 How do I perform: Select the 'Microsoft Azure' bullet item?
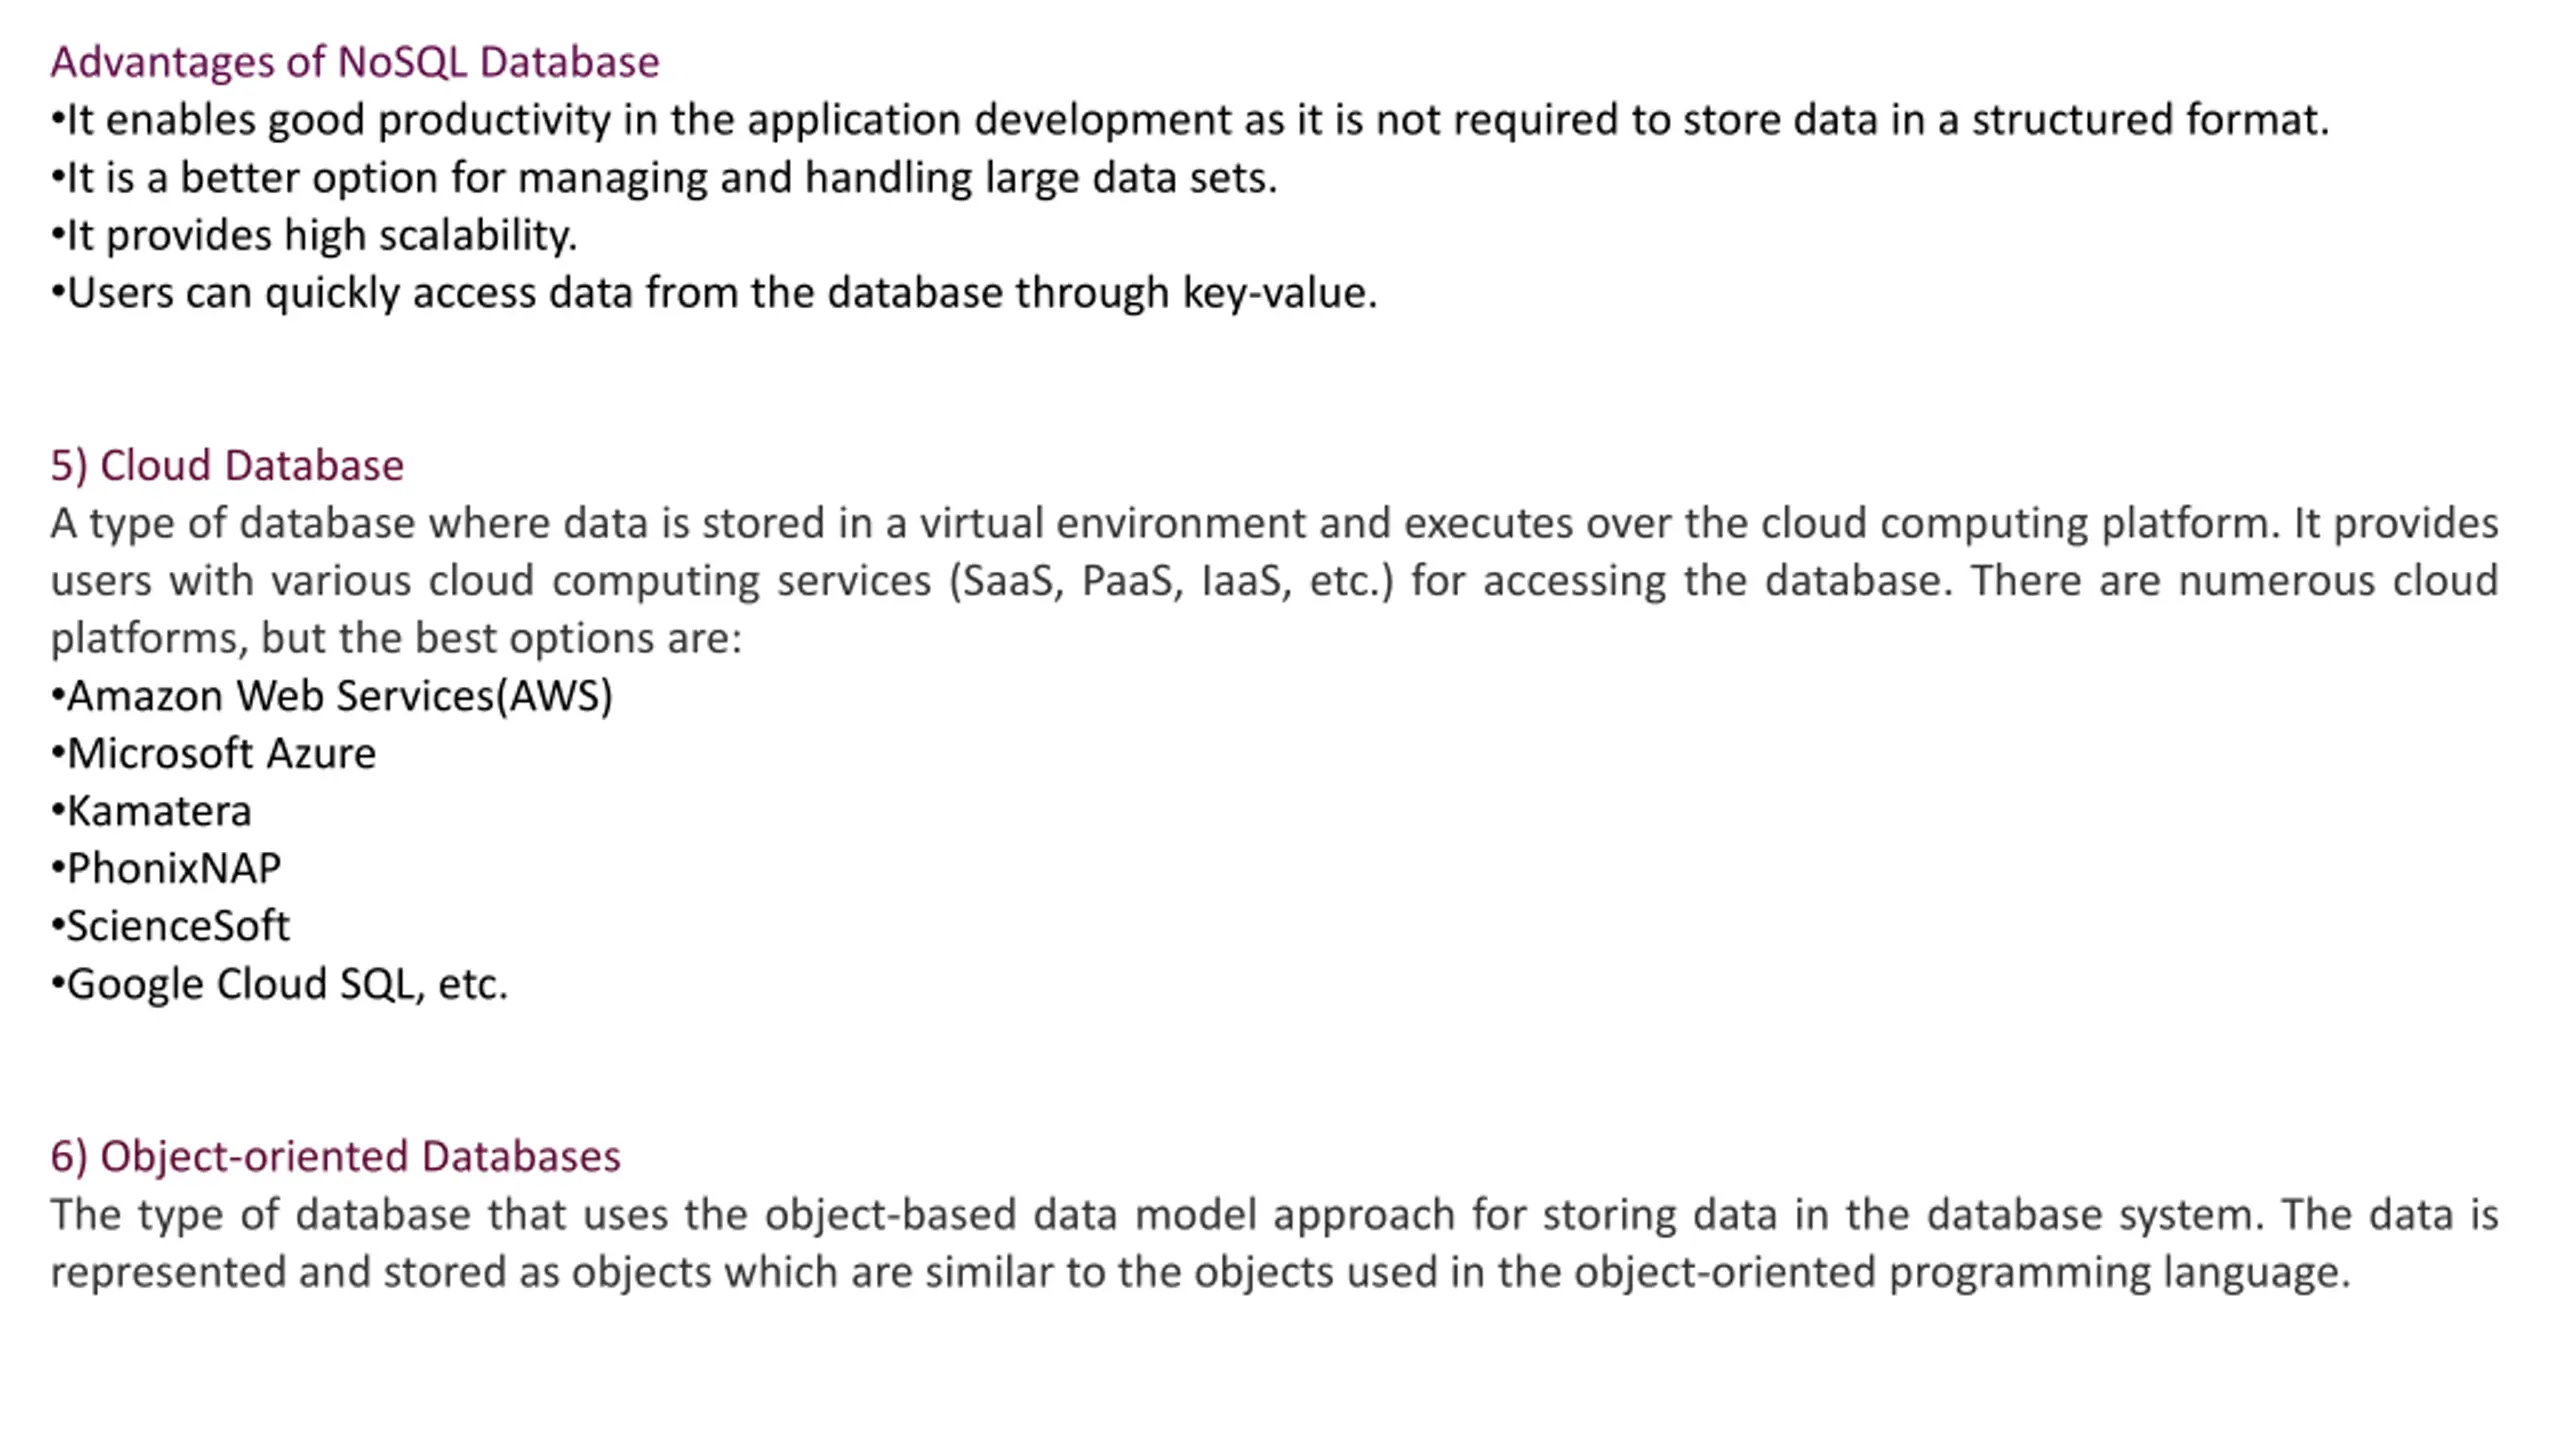(x=213, y=754)
